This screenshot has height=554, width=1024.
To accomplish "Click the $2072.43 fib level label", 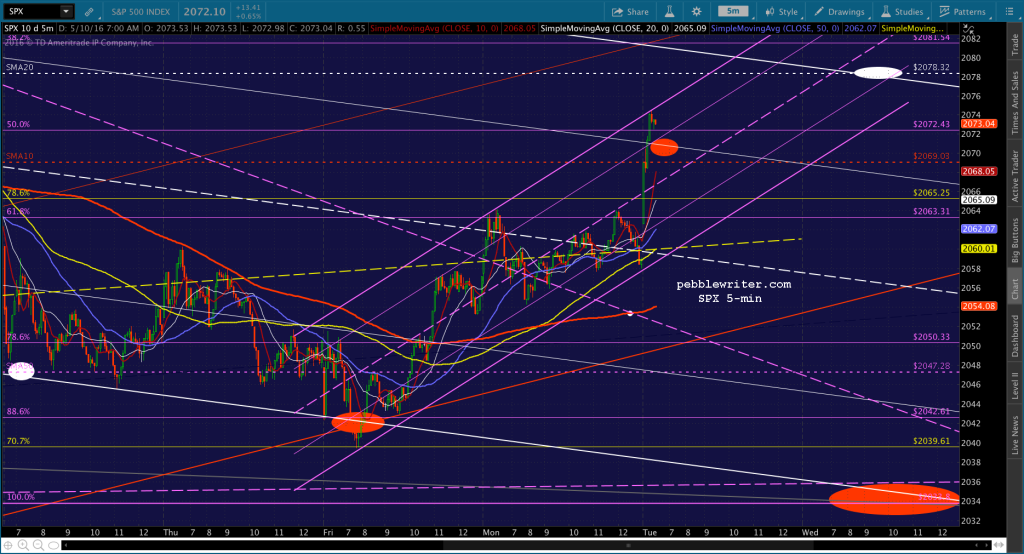I will point(931,124).
